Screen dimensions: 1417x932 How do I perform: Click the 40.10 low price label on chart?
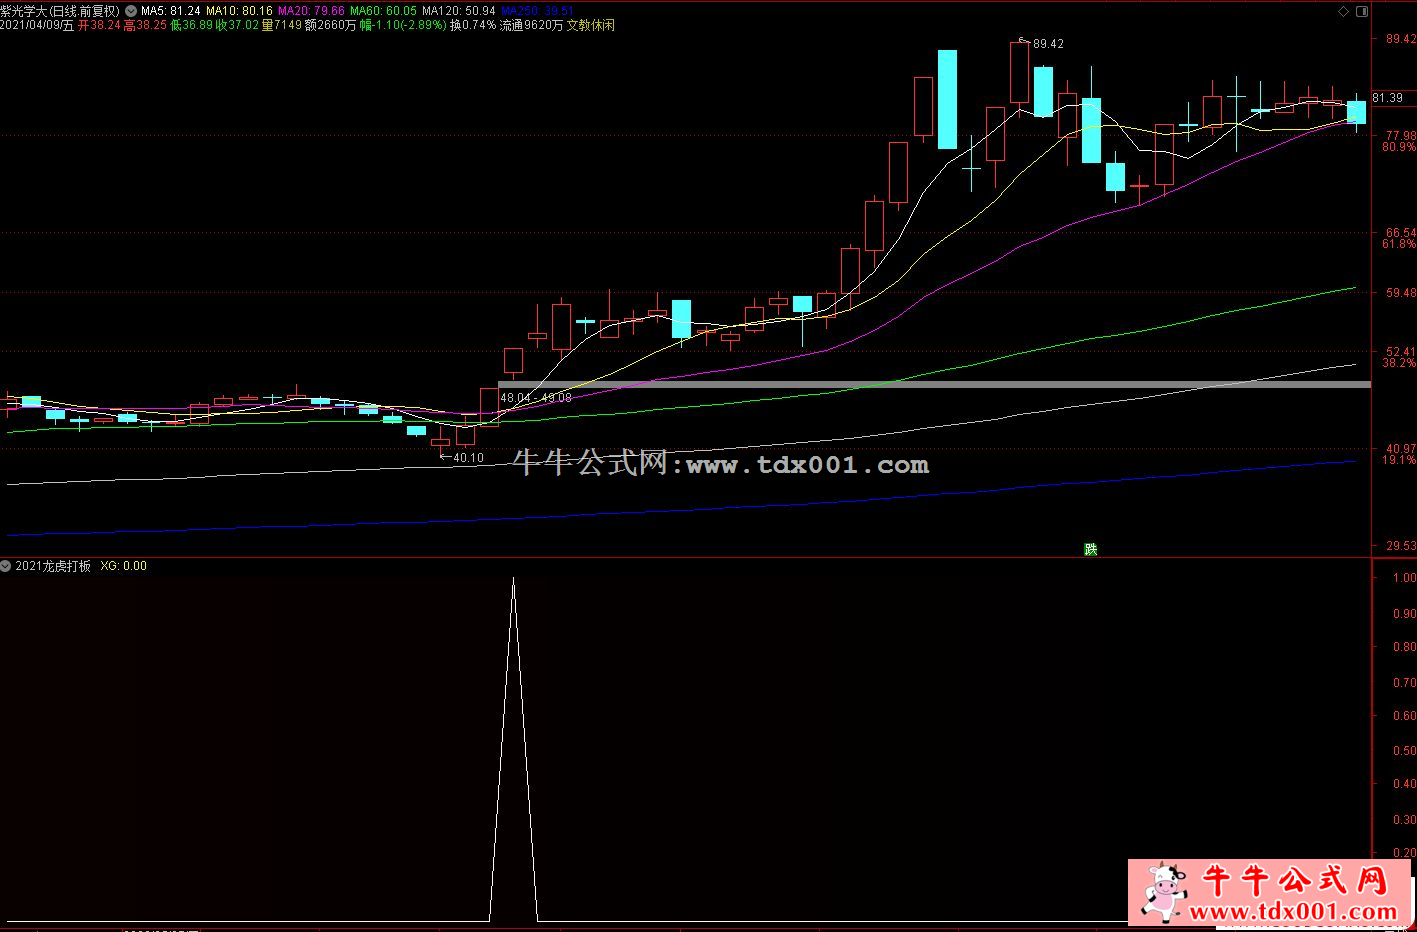468,458
